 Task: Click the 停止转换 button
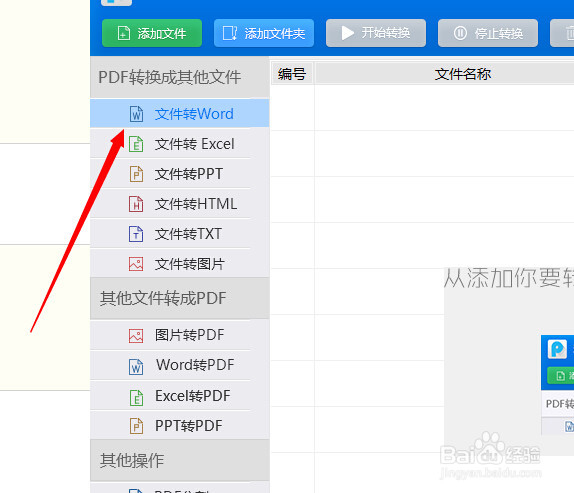tap(488, 33)
